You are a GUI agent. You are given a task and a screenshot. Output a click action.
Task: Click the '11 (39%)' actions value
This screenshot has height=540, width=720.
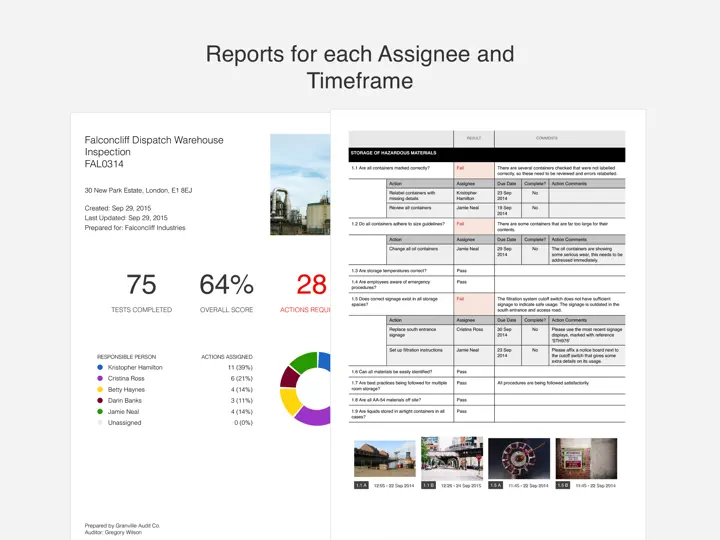coord(240,367)
